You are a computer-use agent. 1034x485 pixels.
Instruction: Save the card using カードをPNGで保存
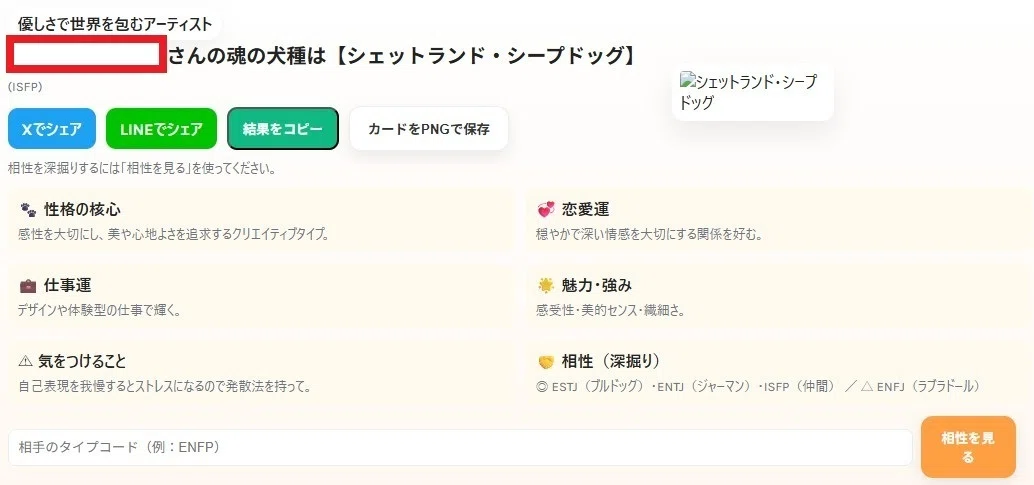[x=429, y=129]
